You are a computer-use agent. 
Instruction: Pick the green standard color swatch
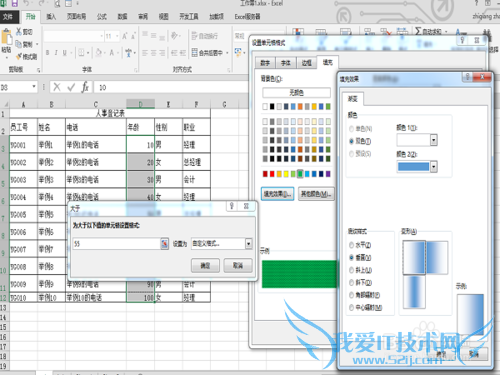(x=300, y=174)
